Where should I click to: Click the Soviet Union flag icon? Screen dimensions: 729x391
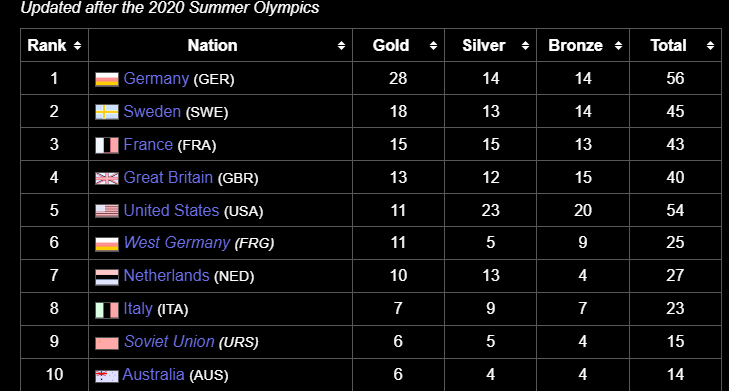pos(107,343)
